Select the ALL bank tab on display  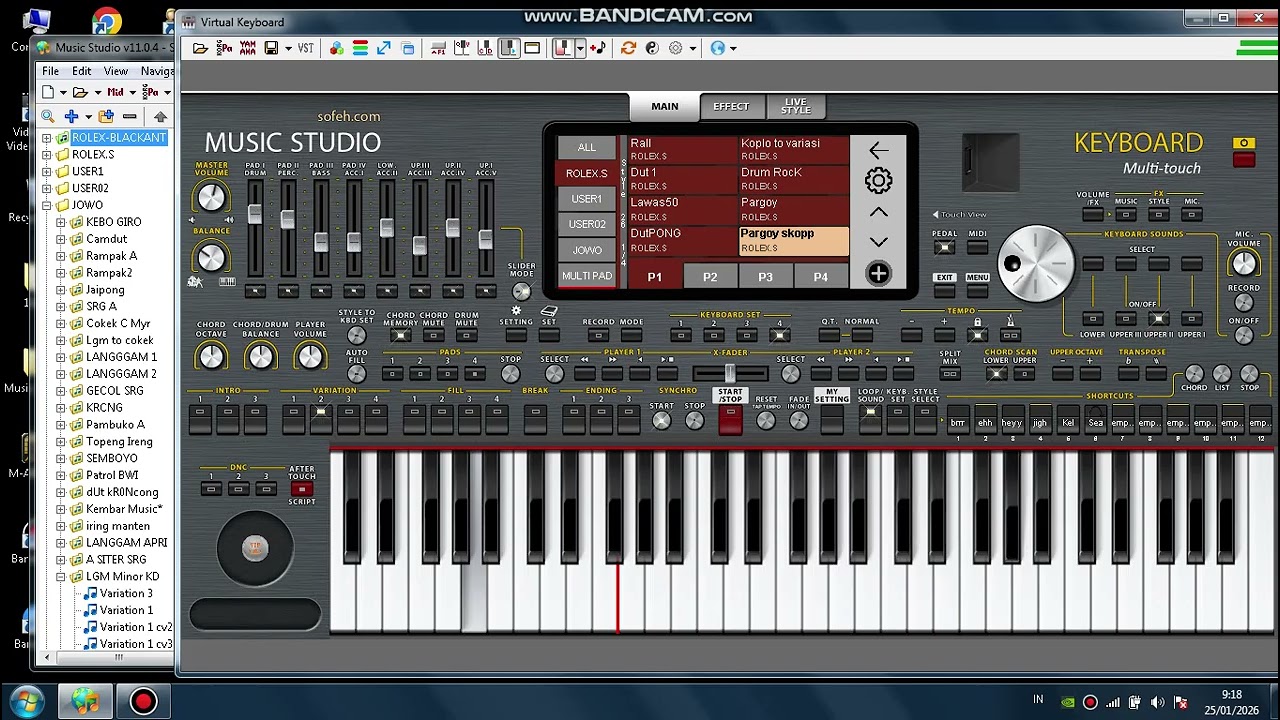point(587,147)
